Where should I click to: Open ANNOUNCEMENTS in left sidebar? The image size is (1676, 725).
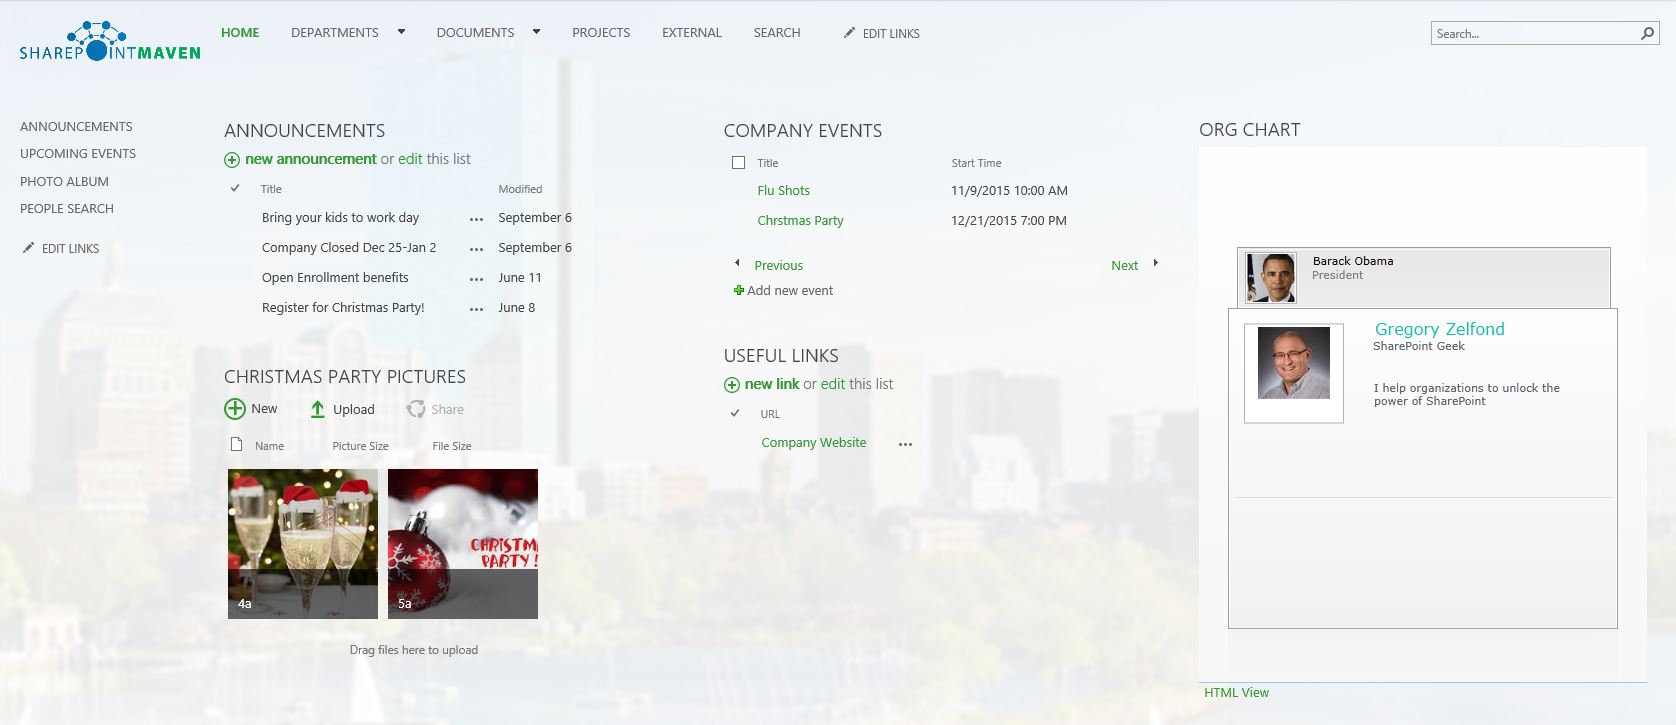76,127
